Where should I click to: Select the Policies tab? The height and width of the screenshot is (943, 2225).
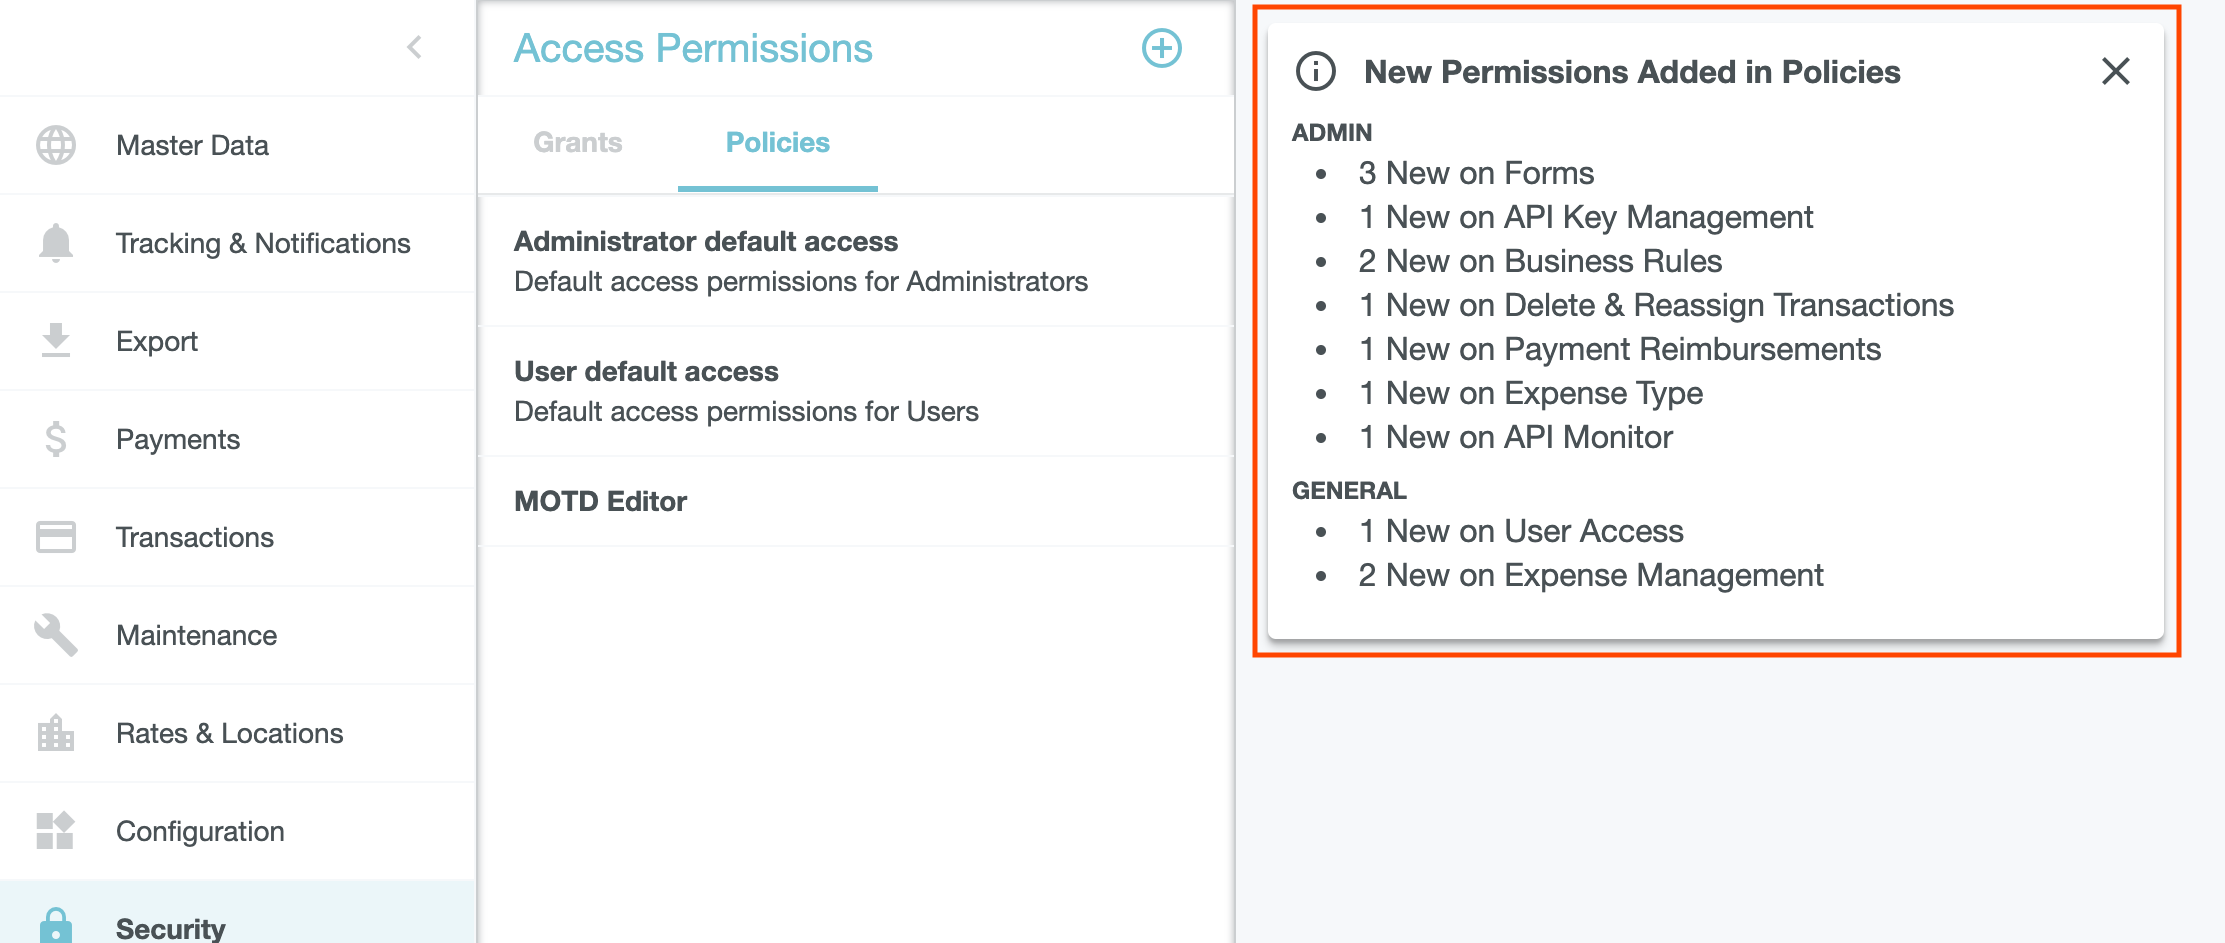778,143
